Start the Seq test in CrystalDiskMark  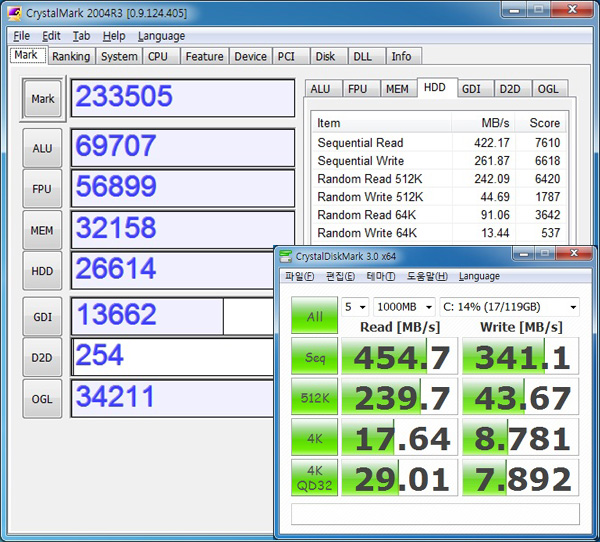(315, 356)
